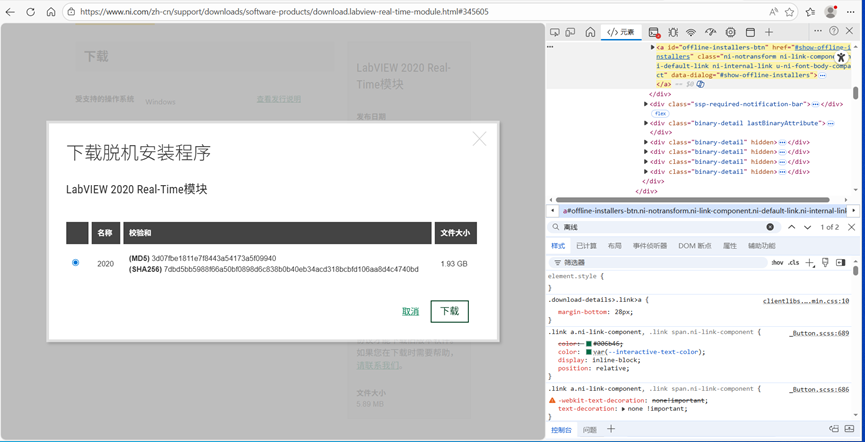The width and height of the screenshot is (865, 442).
Task: Open the DevTools Welcome home icon
Action: [590, 32]
